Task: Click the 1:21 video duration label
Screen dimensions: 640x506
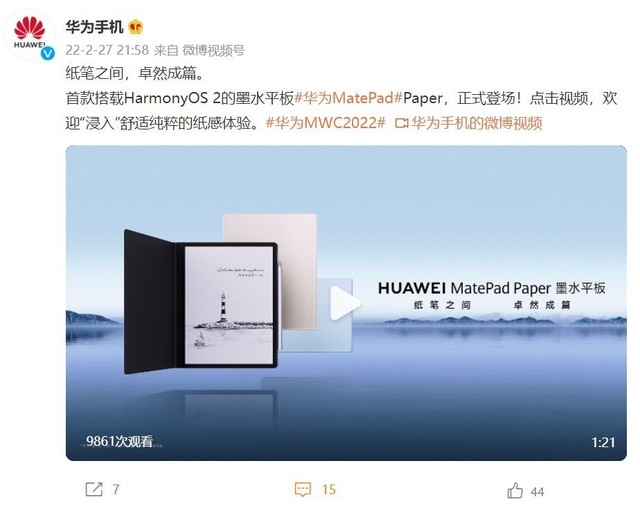Action: click(x=603, y=442)
